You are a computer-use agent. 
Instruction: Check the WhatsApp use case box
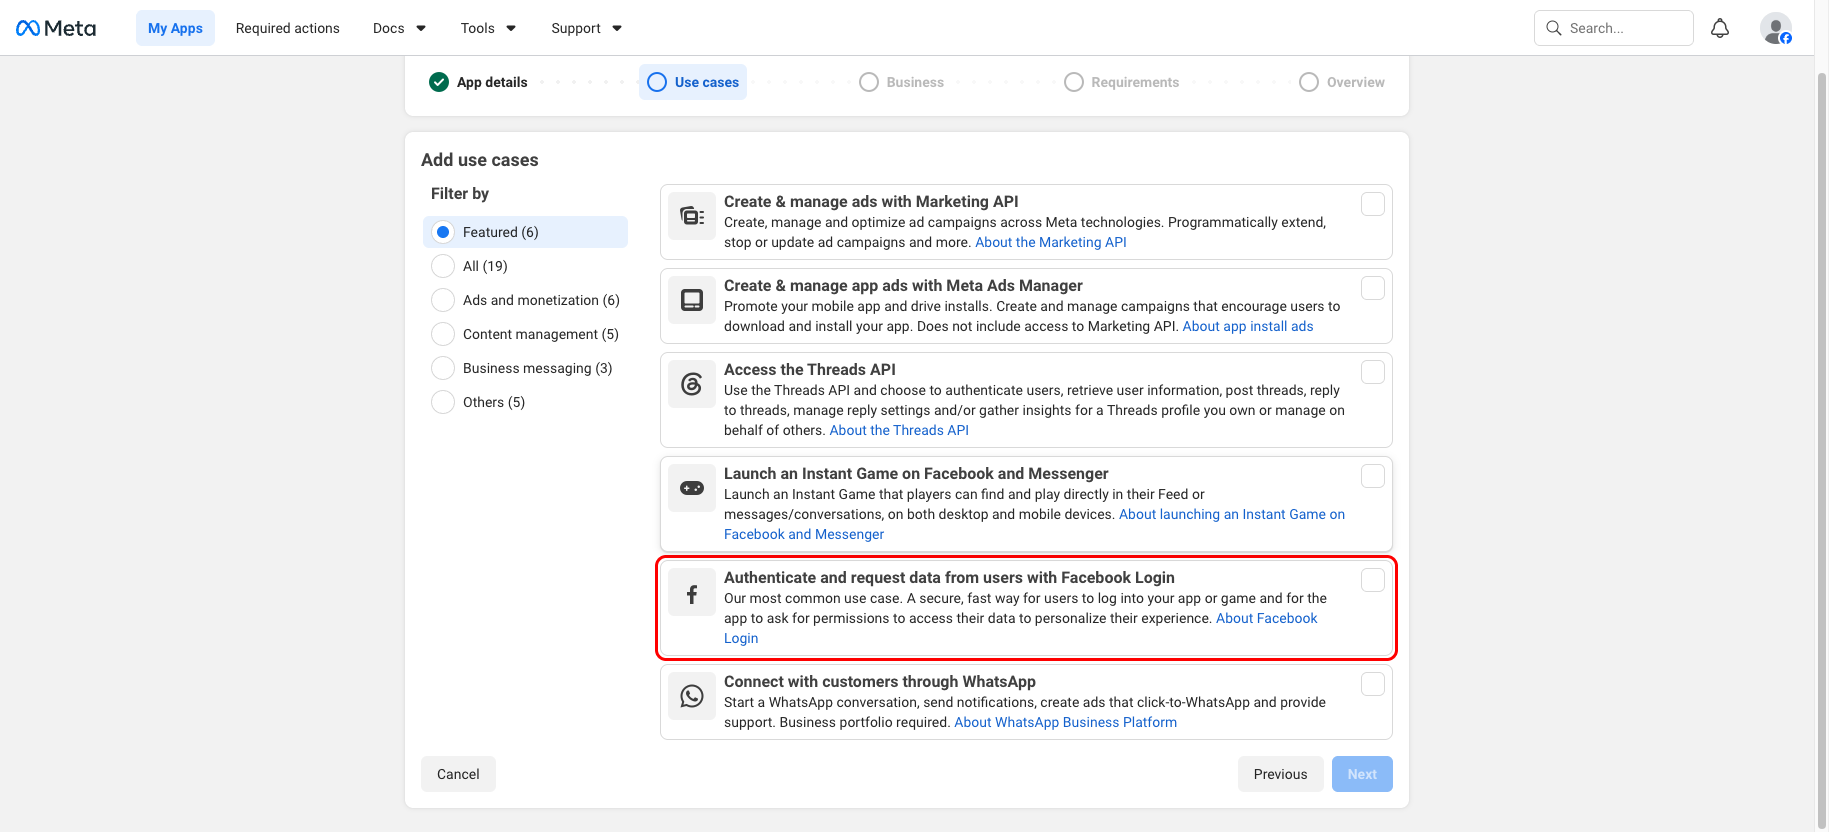[x=1373, y=684]
